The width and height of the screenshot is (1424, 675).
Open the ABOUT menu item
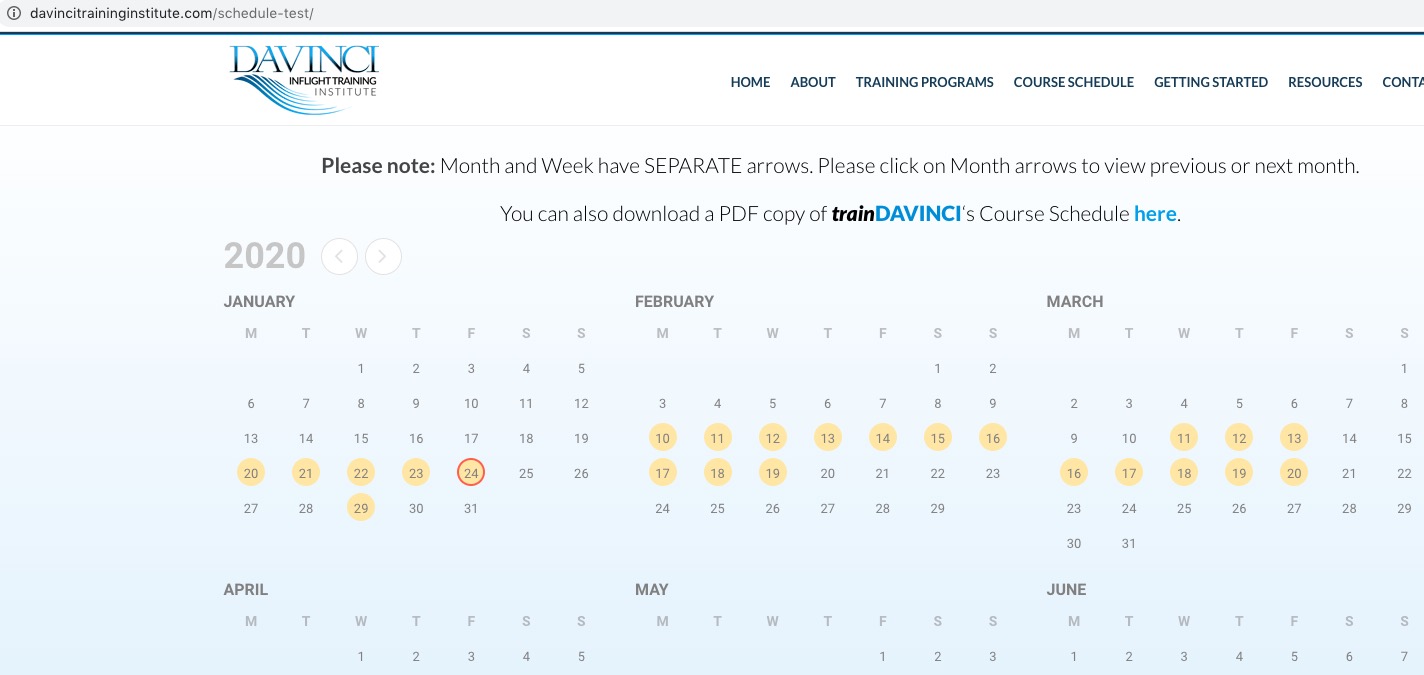(812, 82)
